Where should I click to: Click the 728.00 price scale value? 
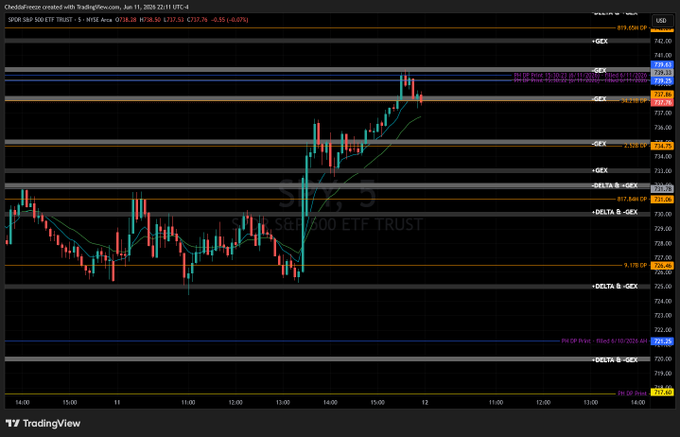661,243
